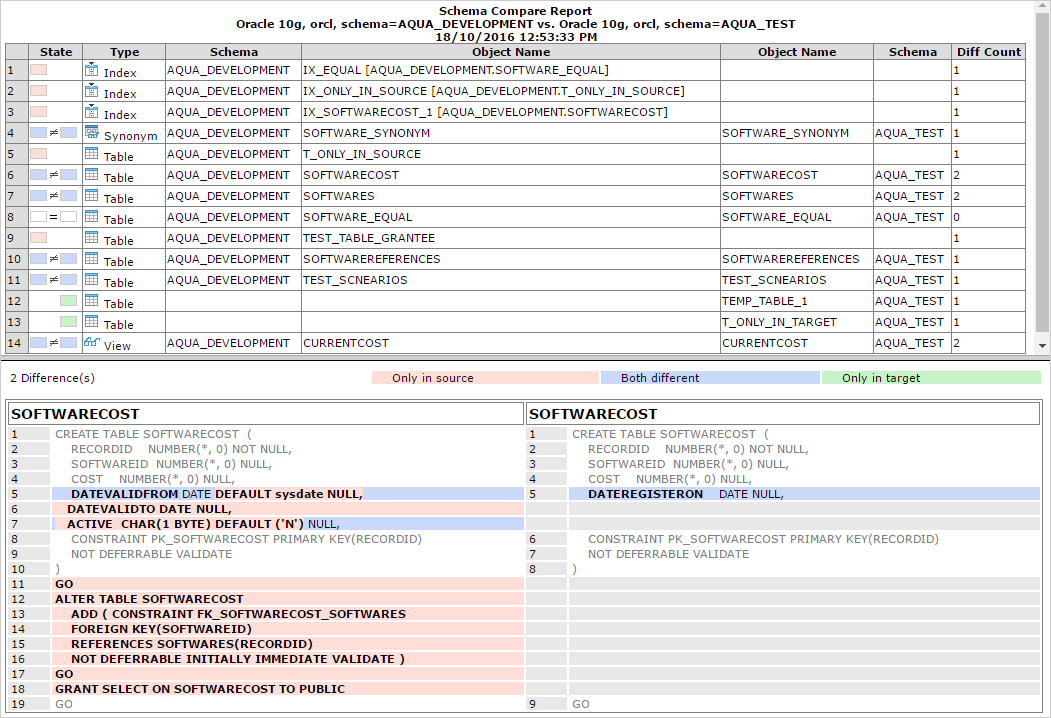Click the state indicator of SOFTWARE_SYNONYM row

pos(54,133)
